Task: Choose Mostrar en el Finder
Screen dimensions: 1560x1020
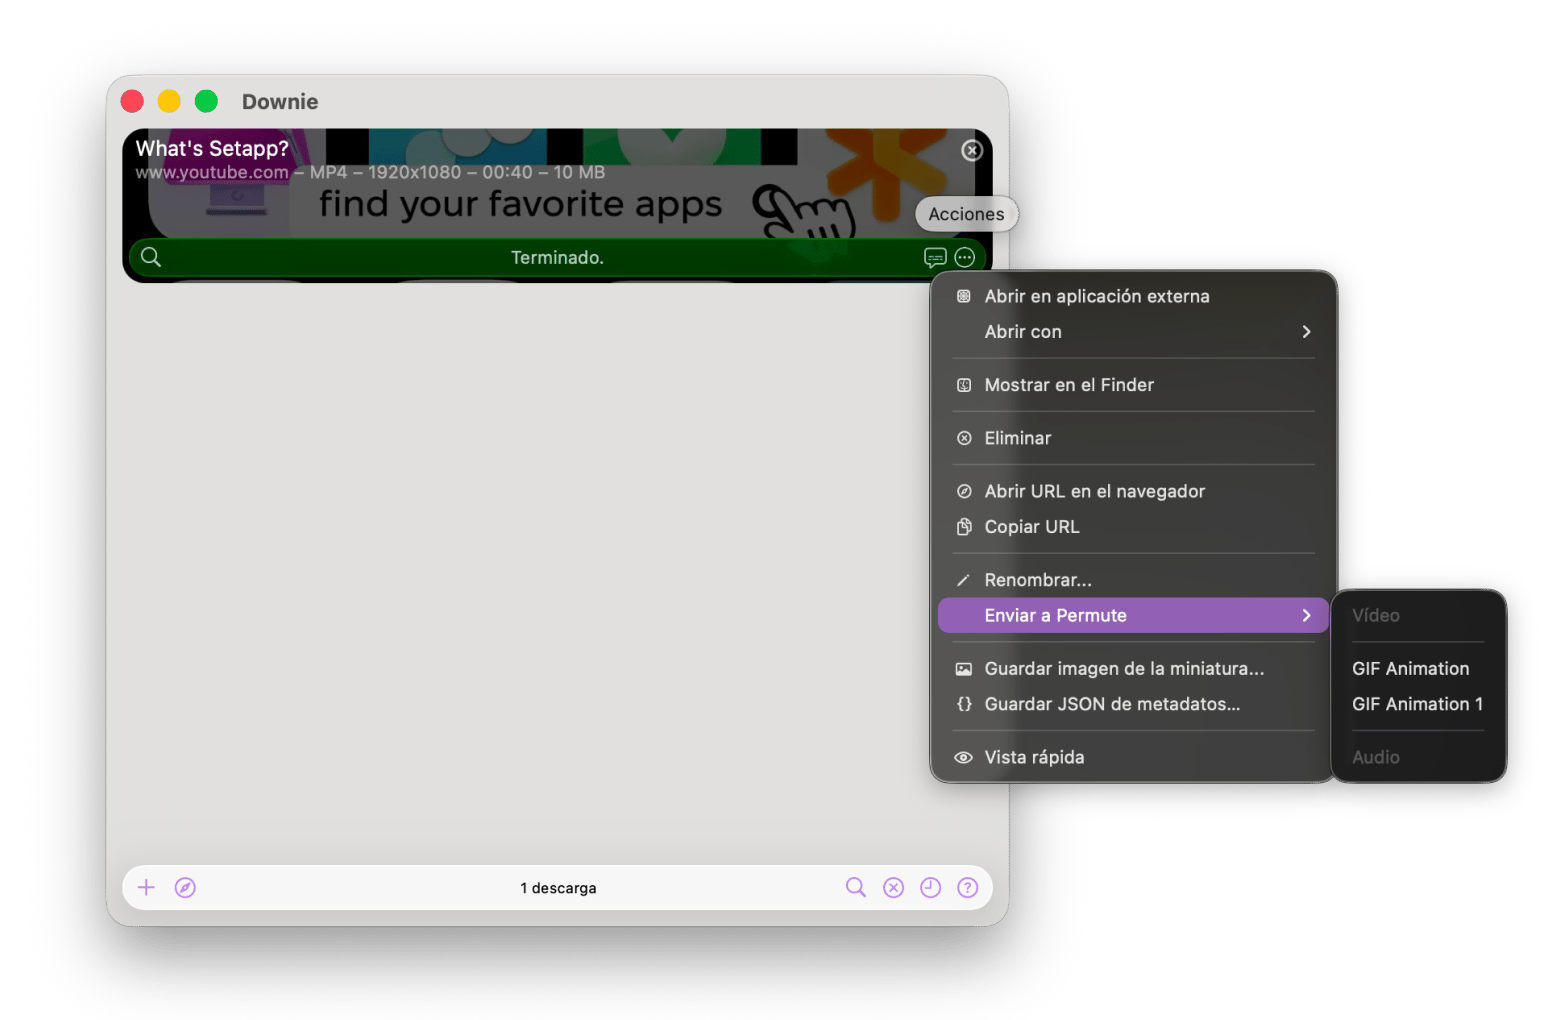Action: click(1133, 385)
